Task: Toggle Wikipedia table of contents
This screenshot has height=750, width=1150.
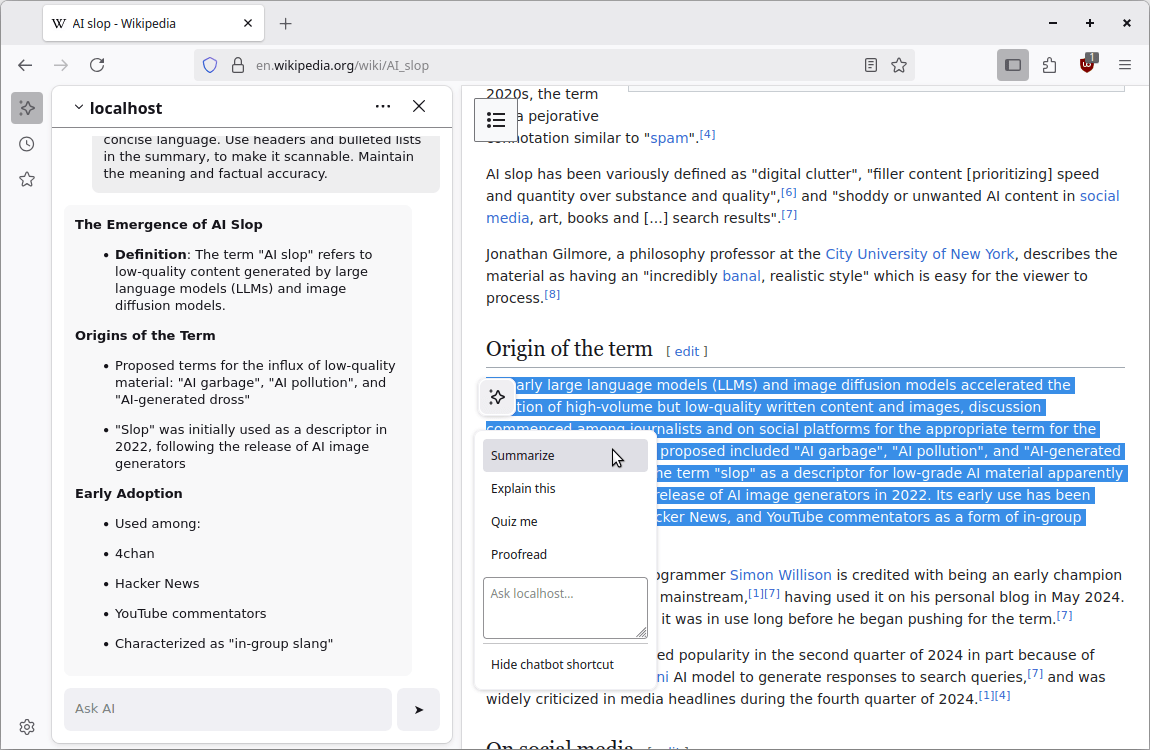Action: tap(496, 120)
